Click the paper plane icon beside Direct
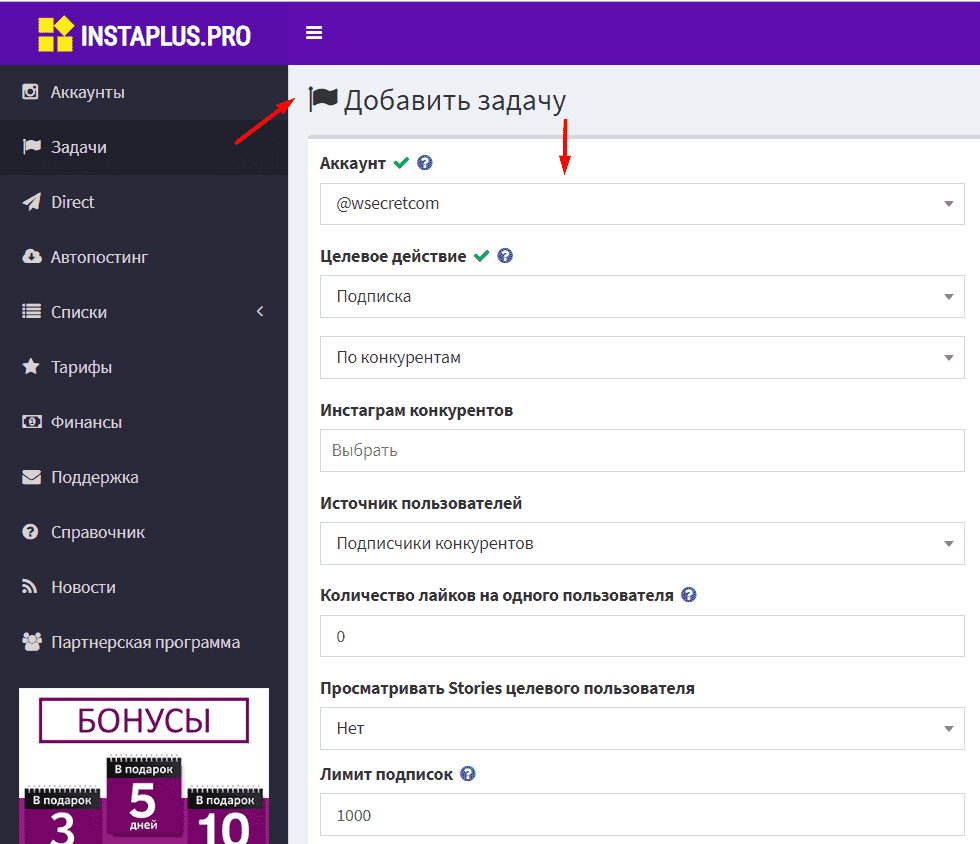The image size is (980, 844). 31,201
